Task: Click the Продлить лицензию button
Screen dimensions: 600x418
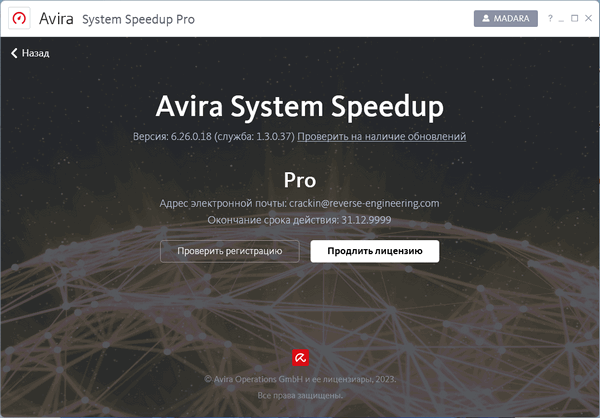Action: [375, 251]
